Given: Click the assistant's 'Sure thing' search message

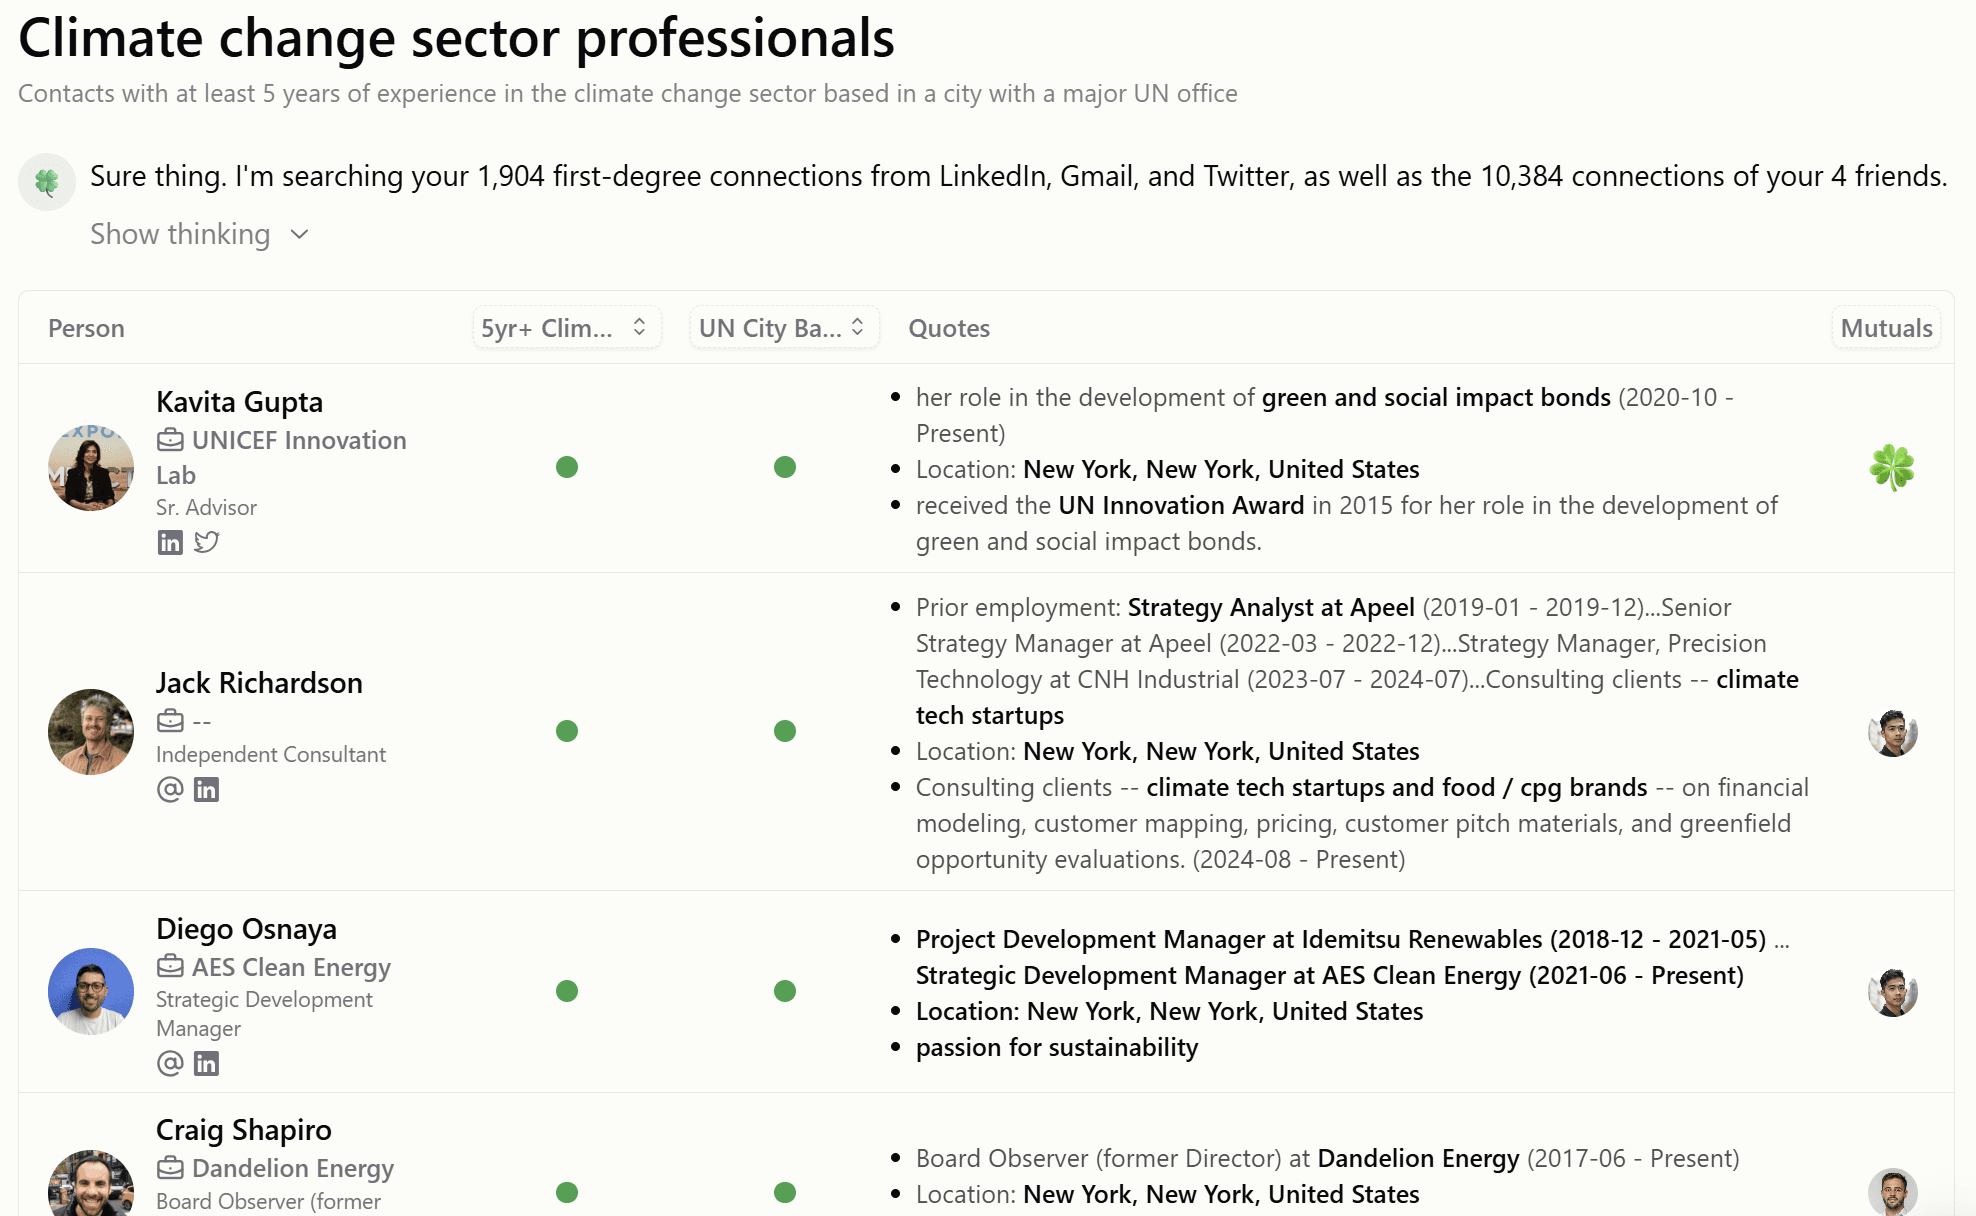Looking at the screenshot, I should [1019, 176].
